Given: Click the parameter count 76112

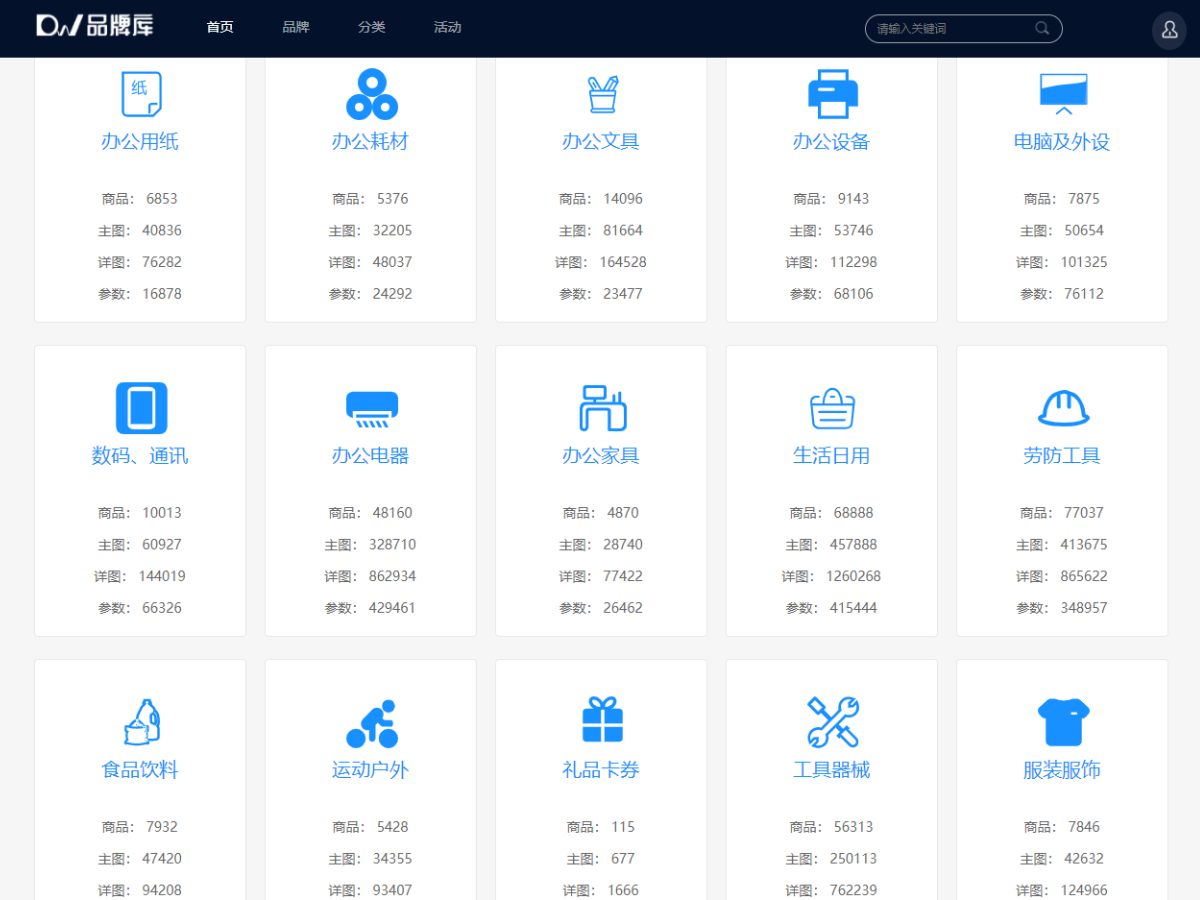Looking at the screenshot, I should pos(1084,294).
